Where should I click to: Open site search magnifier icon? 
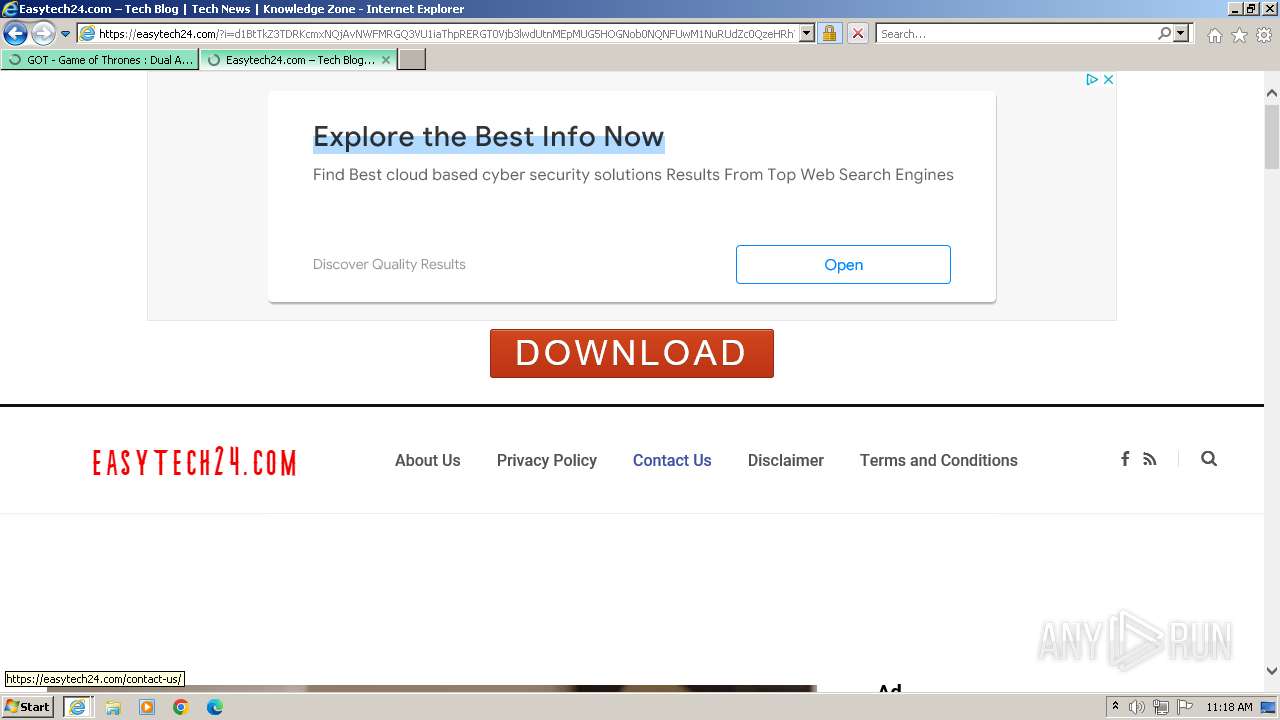point(1209,459)
